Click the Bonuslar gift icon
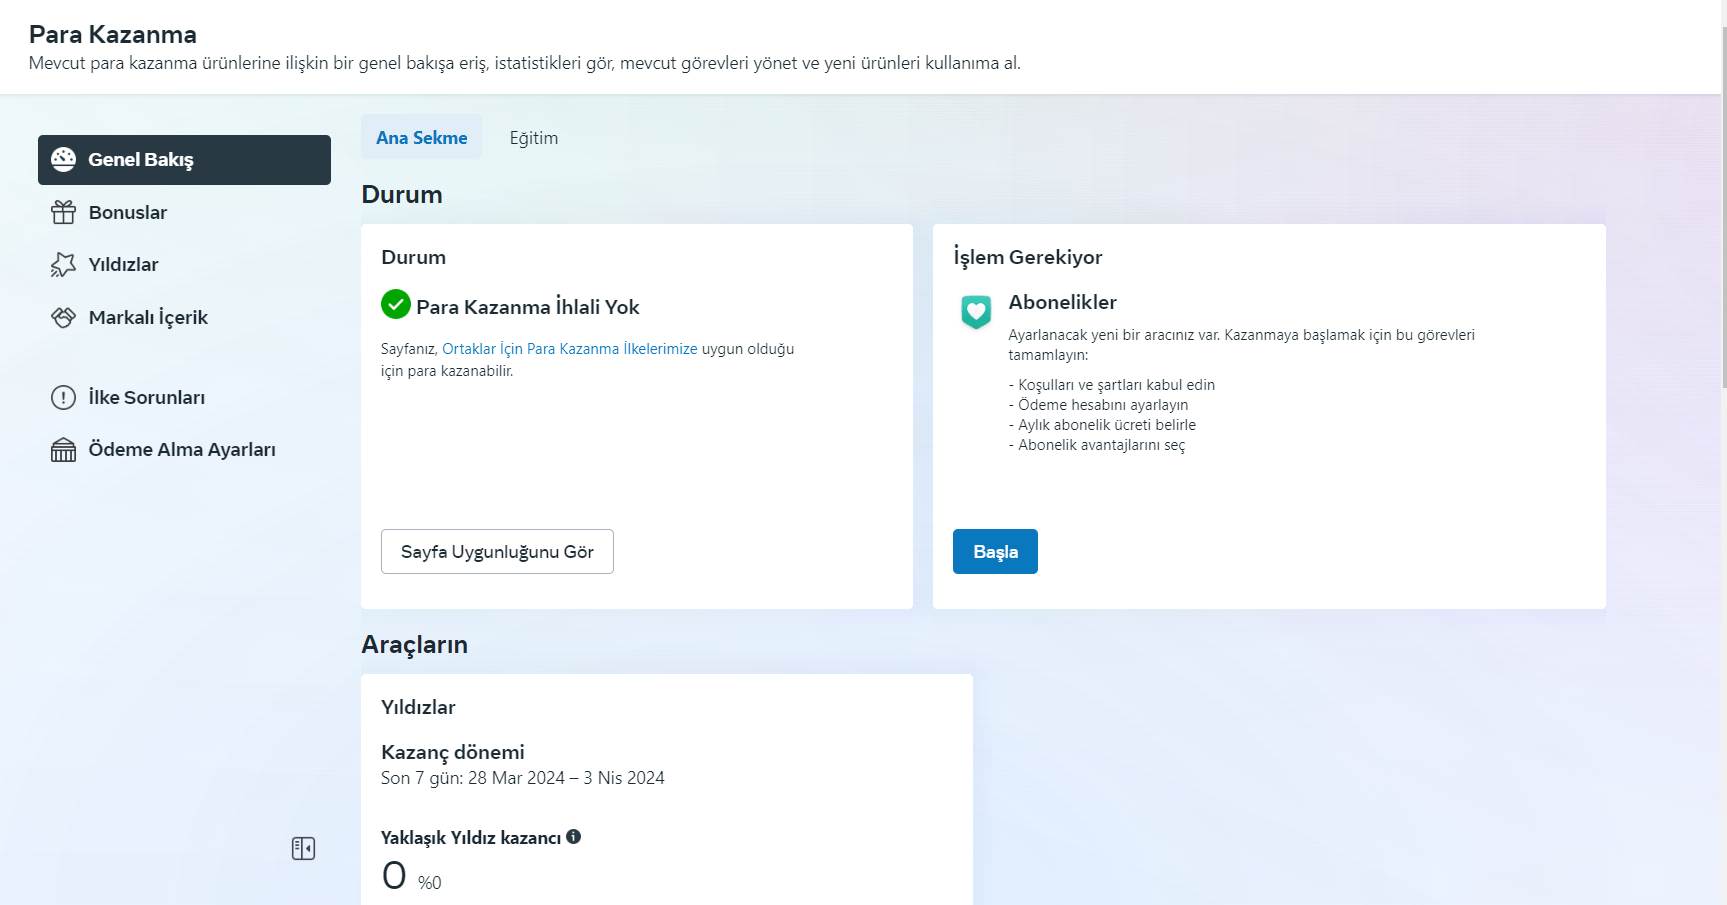 63,212
